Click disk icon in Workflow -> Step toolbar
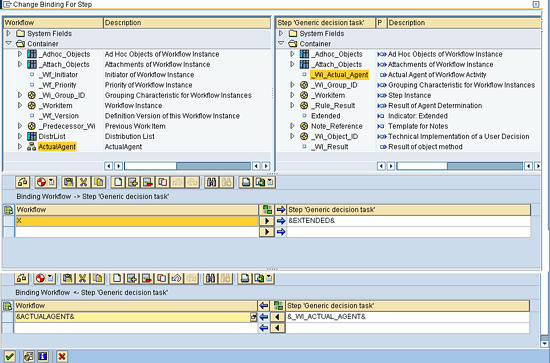Screen dimensions: 550x363 pos(68,182)
